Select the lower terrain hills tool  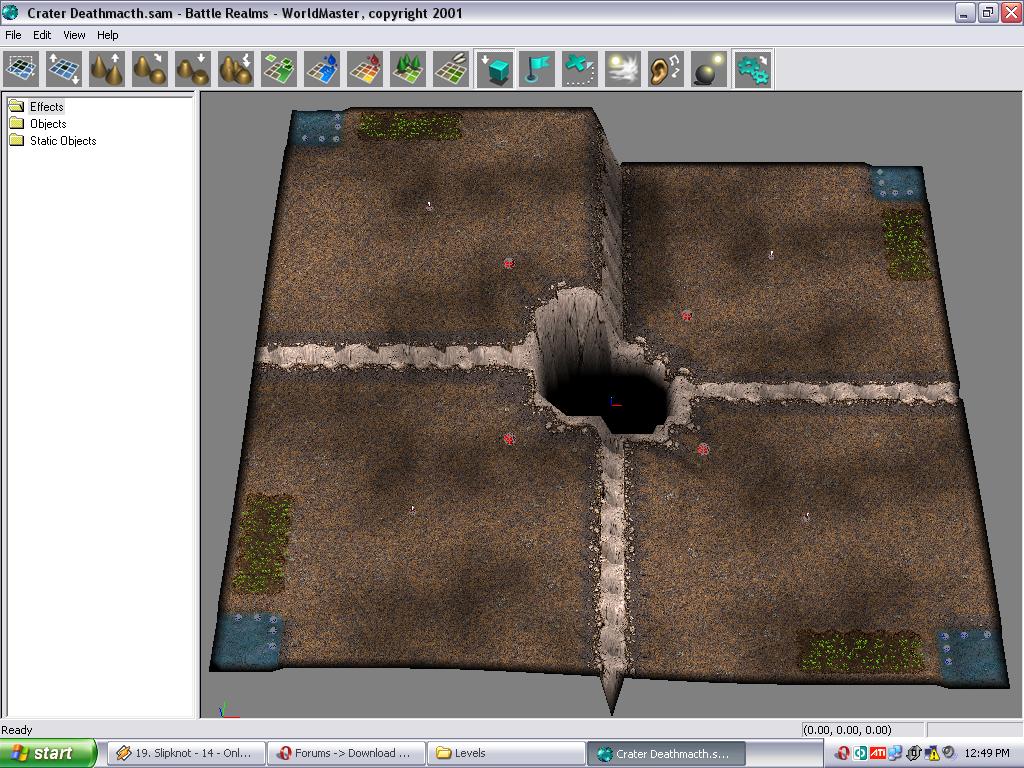193,69
